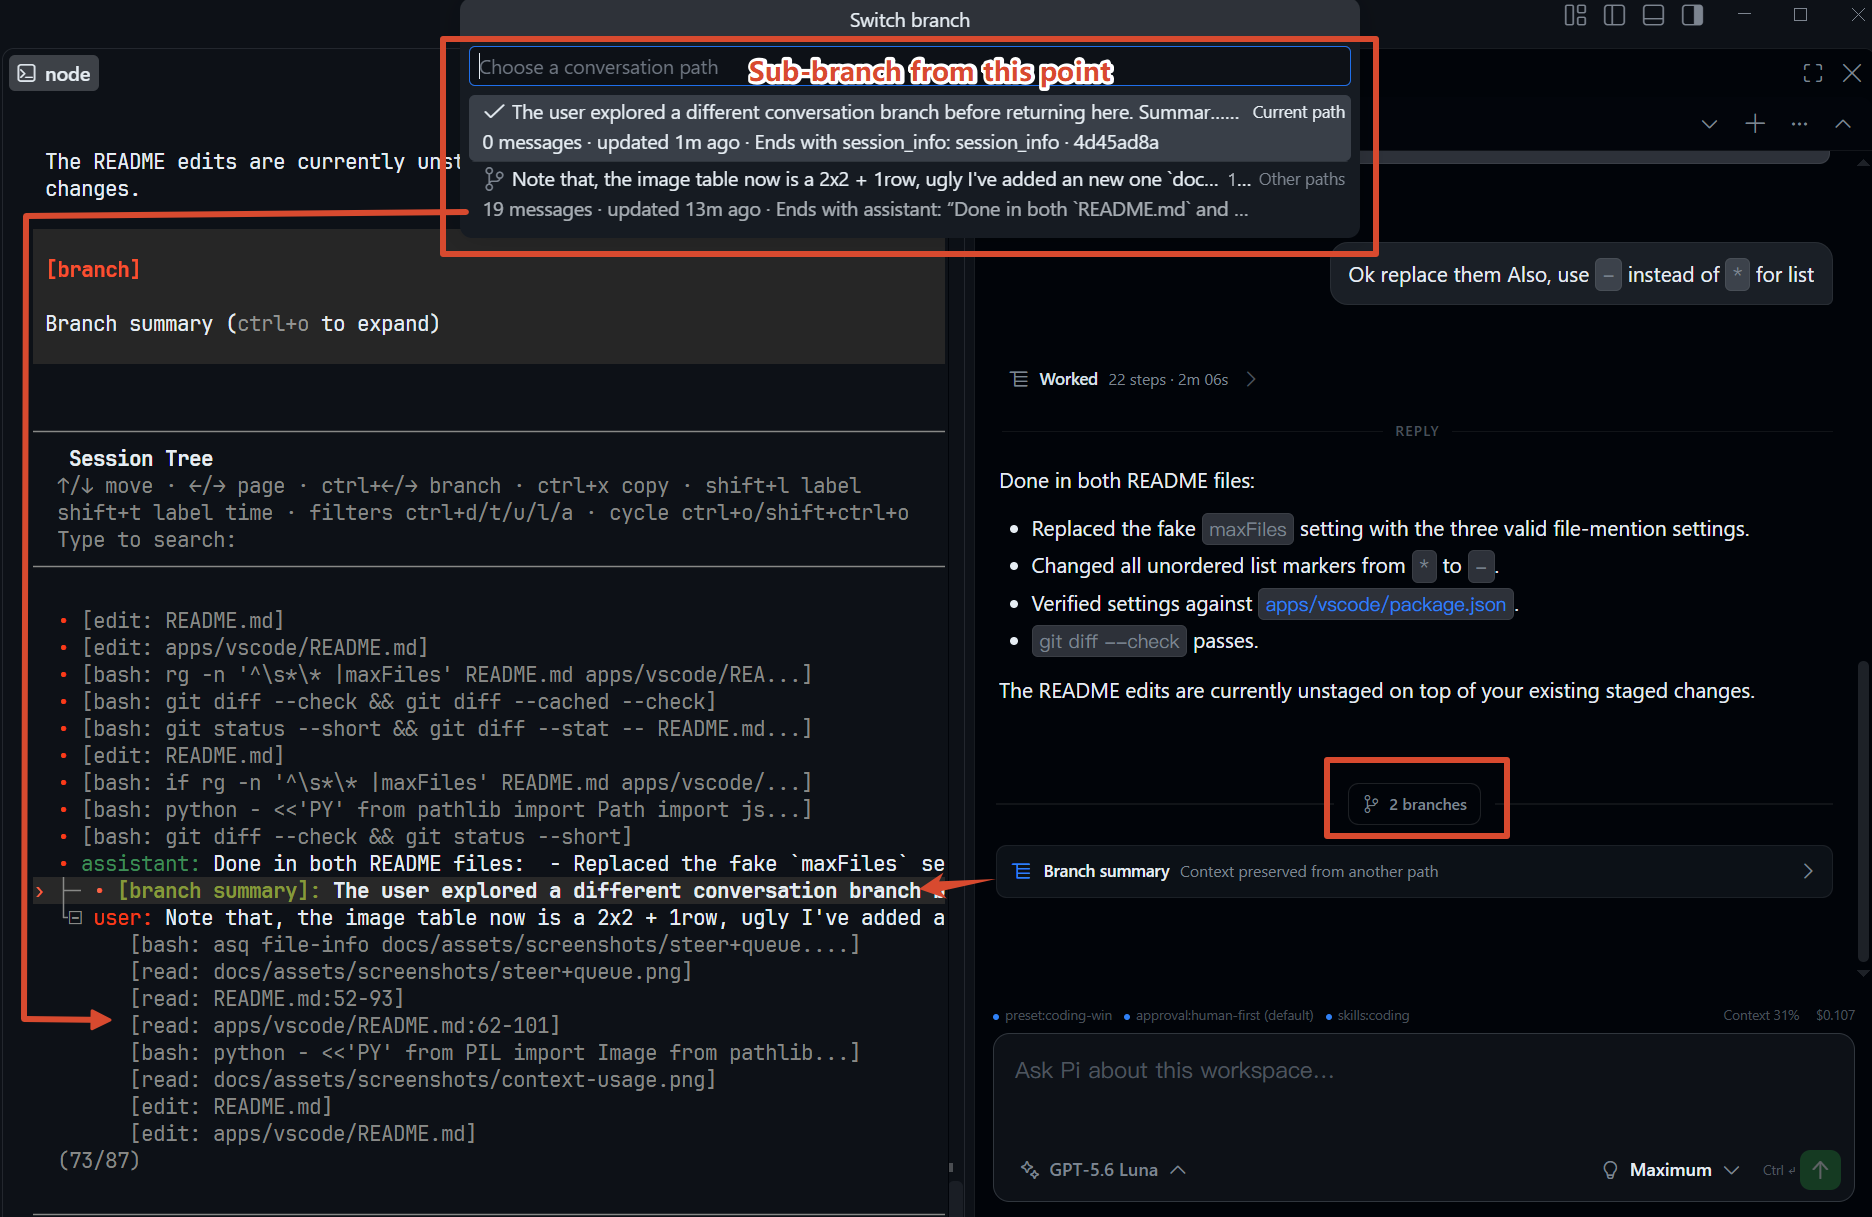
Task: Click the preset:coding-win status label
Action: point(1058,1015)
